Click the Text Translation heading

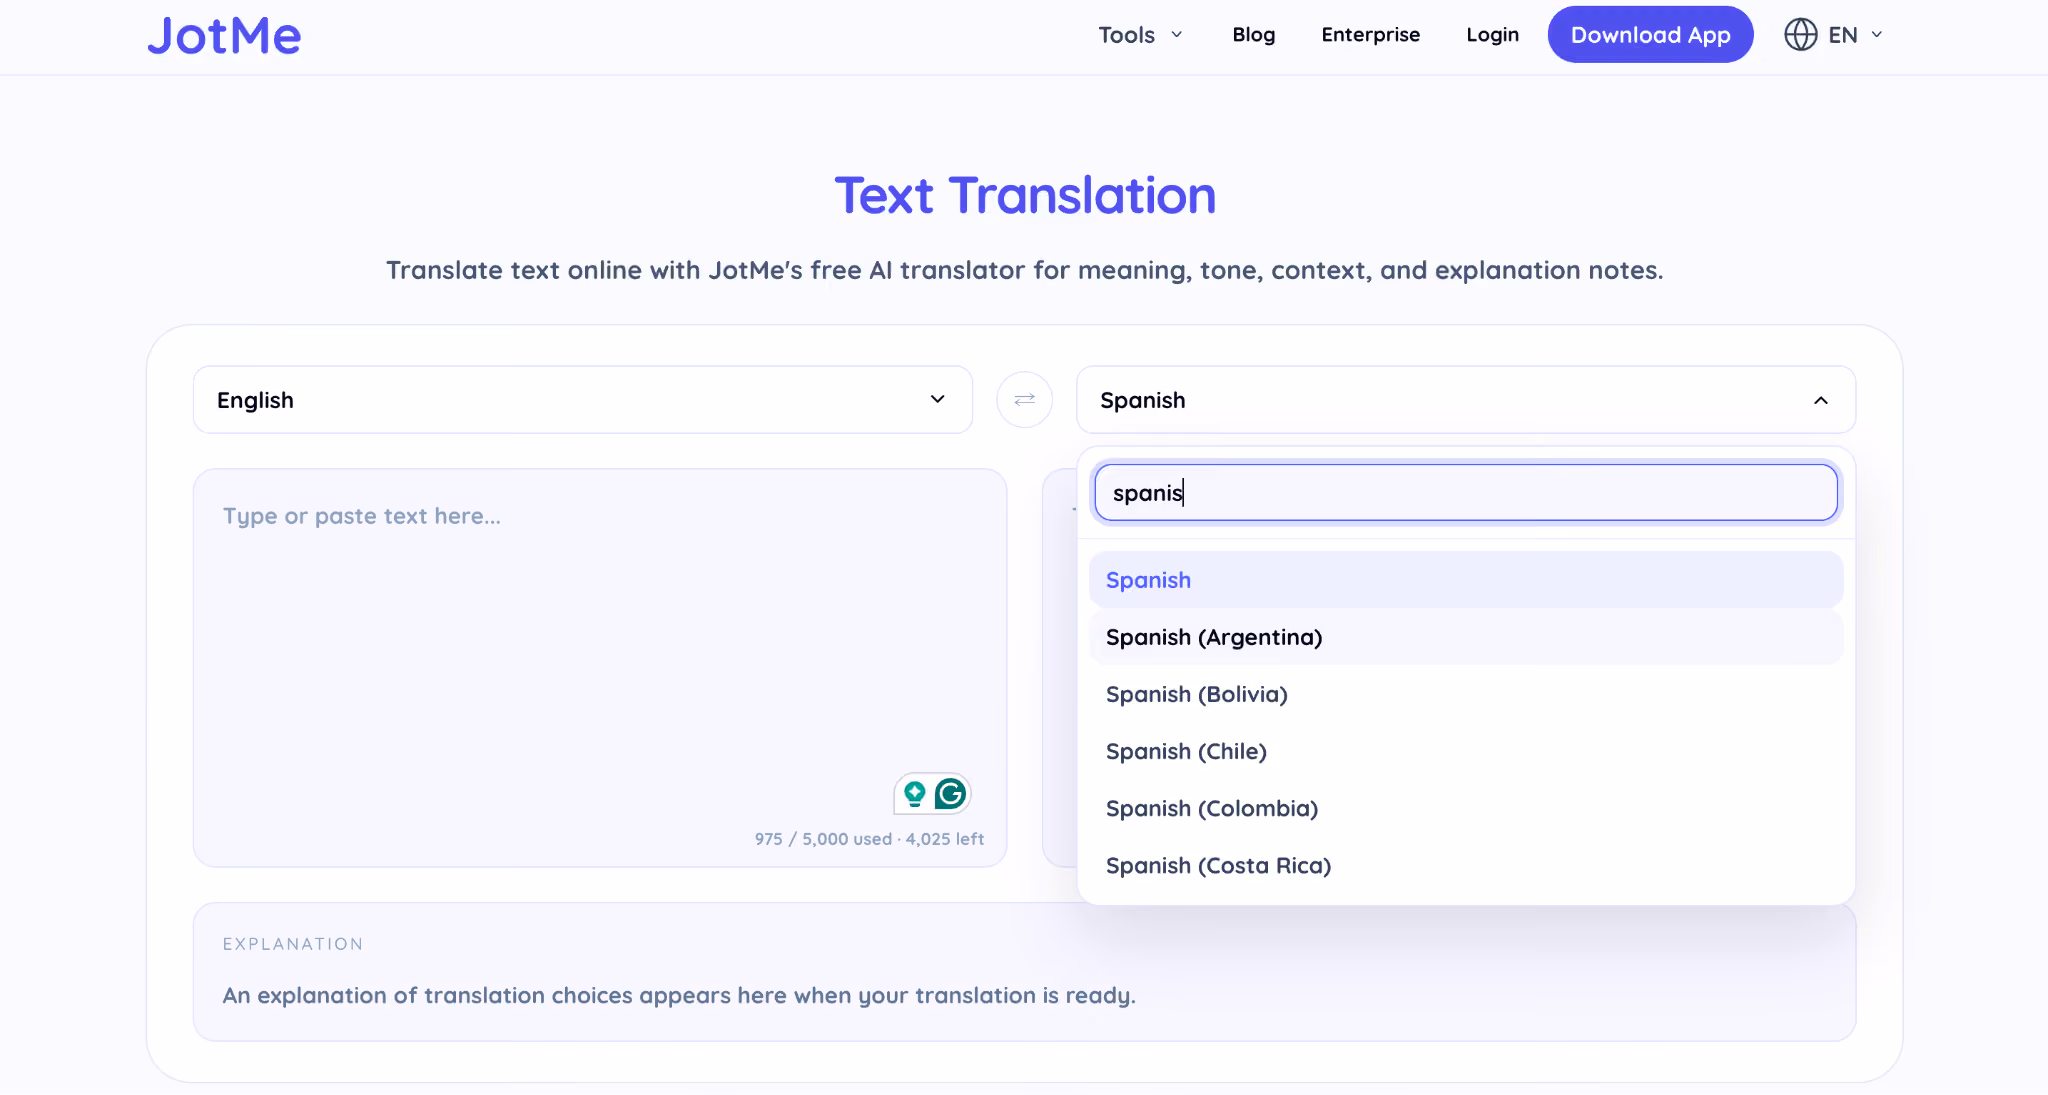pos(1025,196)
